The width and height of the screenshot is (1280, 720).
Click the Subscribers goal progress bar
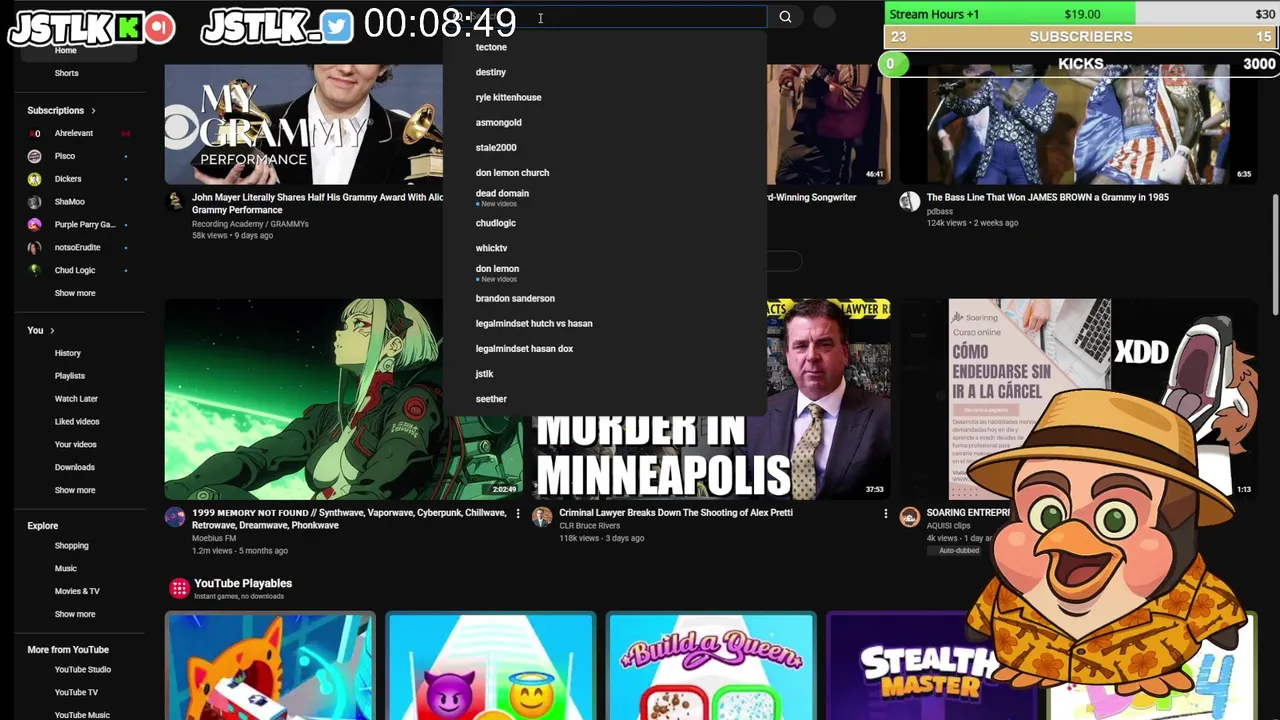tap(1082, 37)
